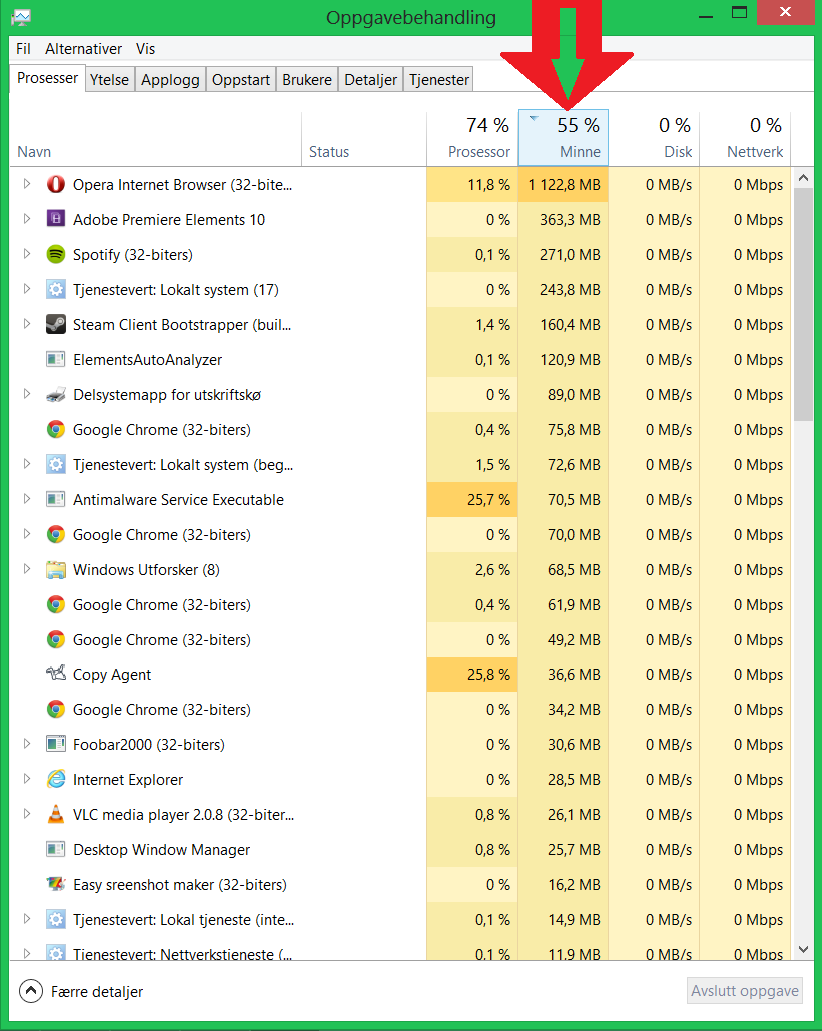Click the Spotify process icon
Viewport: 822px width, 1031px height.
click(56, 254)
